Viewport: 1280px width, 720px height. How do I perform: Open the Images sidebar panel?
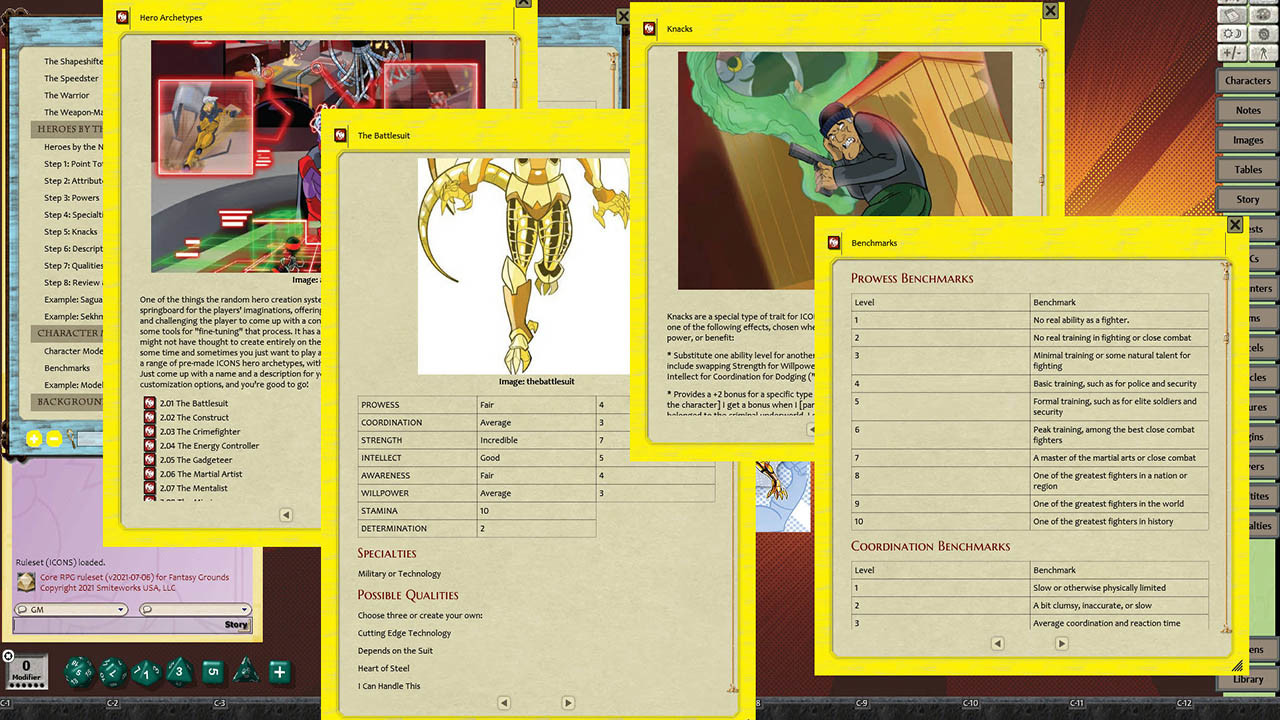(x=1247, y=140)
